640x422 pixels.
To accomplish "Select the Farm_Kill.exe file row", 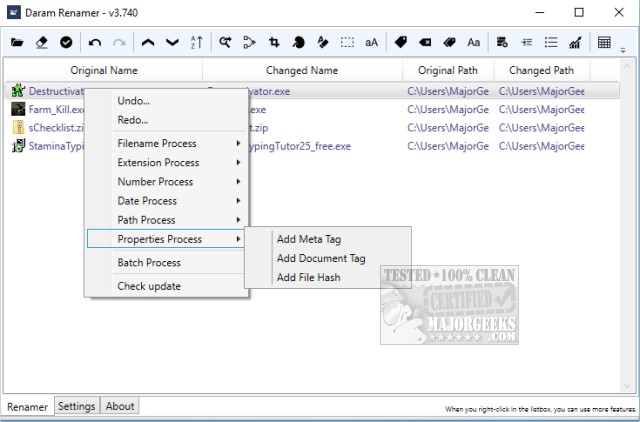I will click(312, 109).
